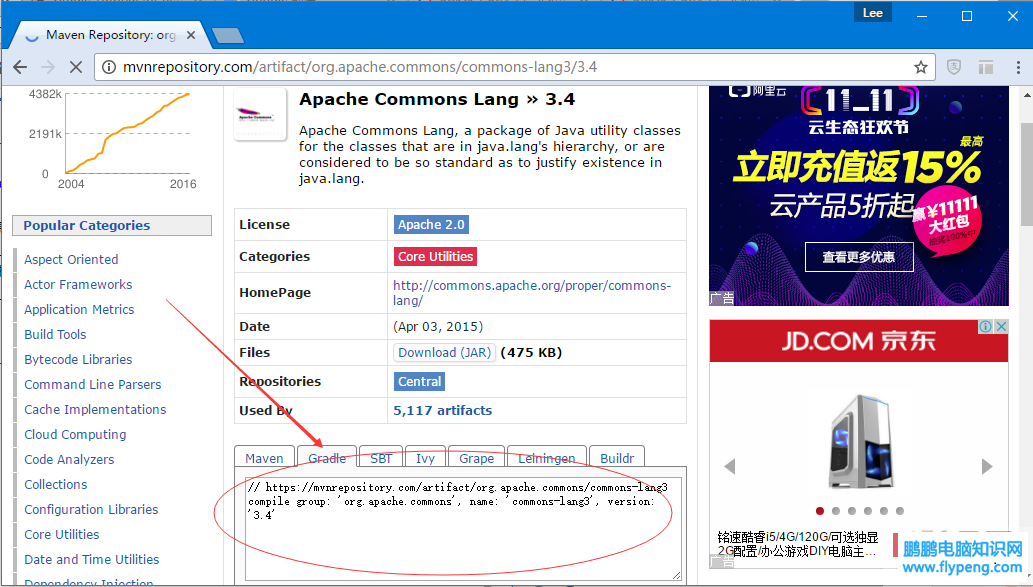This screenshot has width=1033, height=587.
Task: Click the scrollbar up arrow
Action: click(x=1026, y=94)
